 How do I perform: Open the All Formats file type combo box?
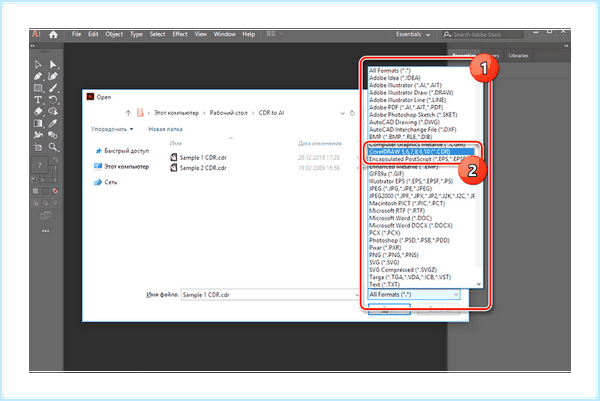point(414,294)
